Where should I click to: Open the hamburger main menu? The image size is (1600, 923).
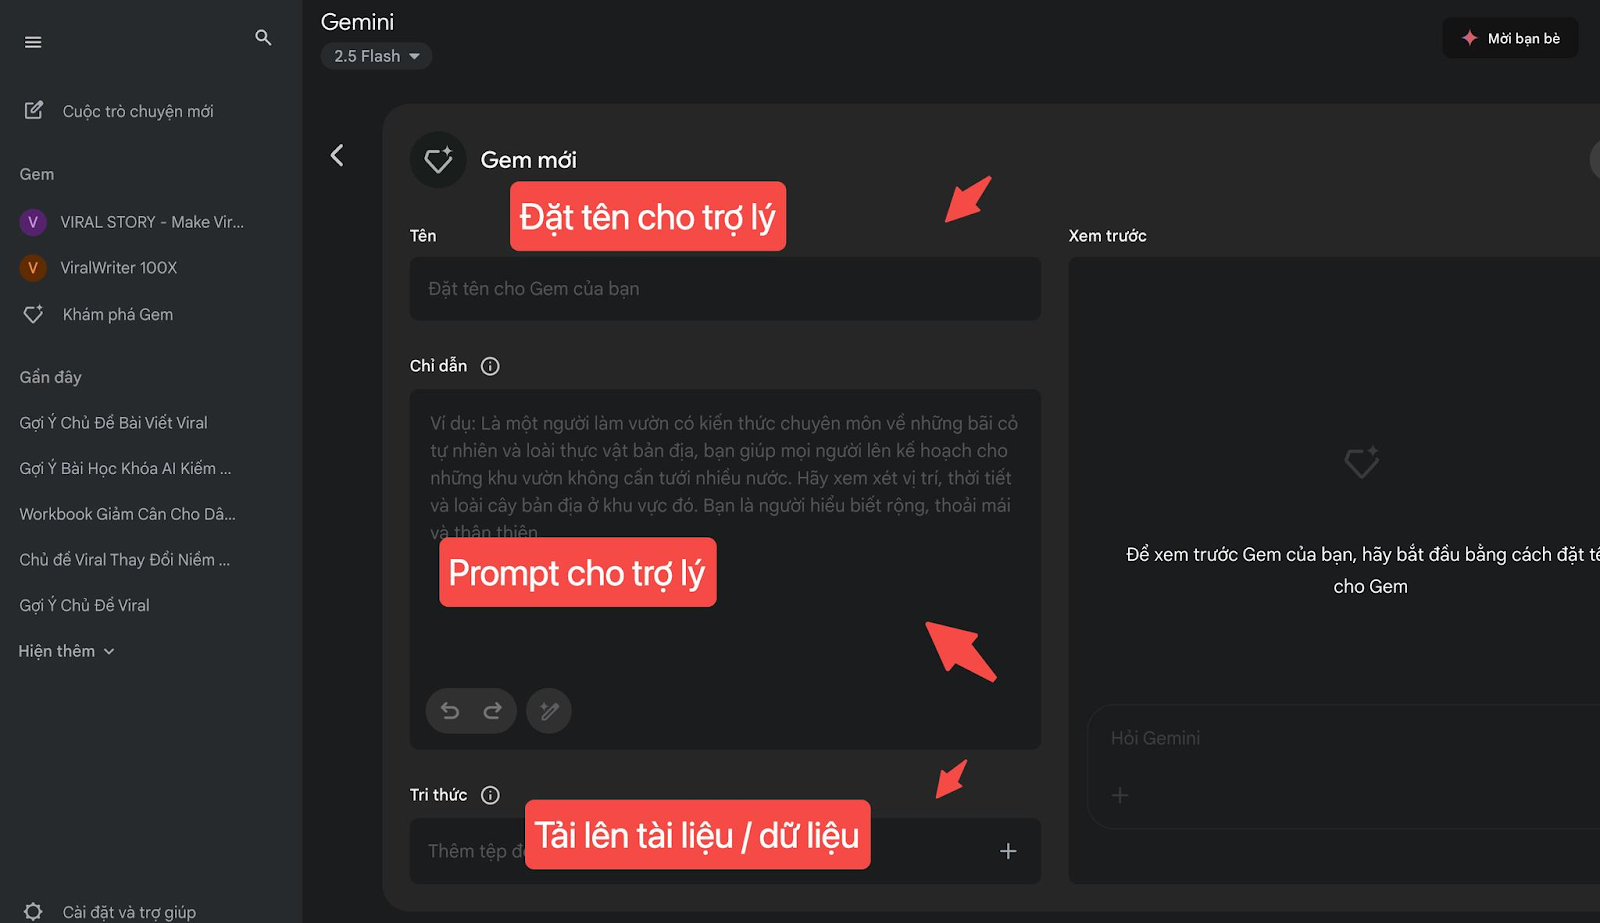coord(33,42)
